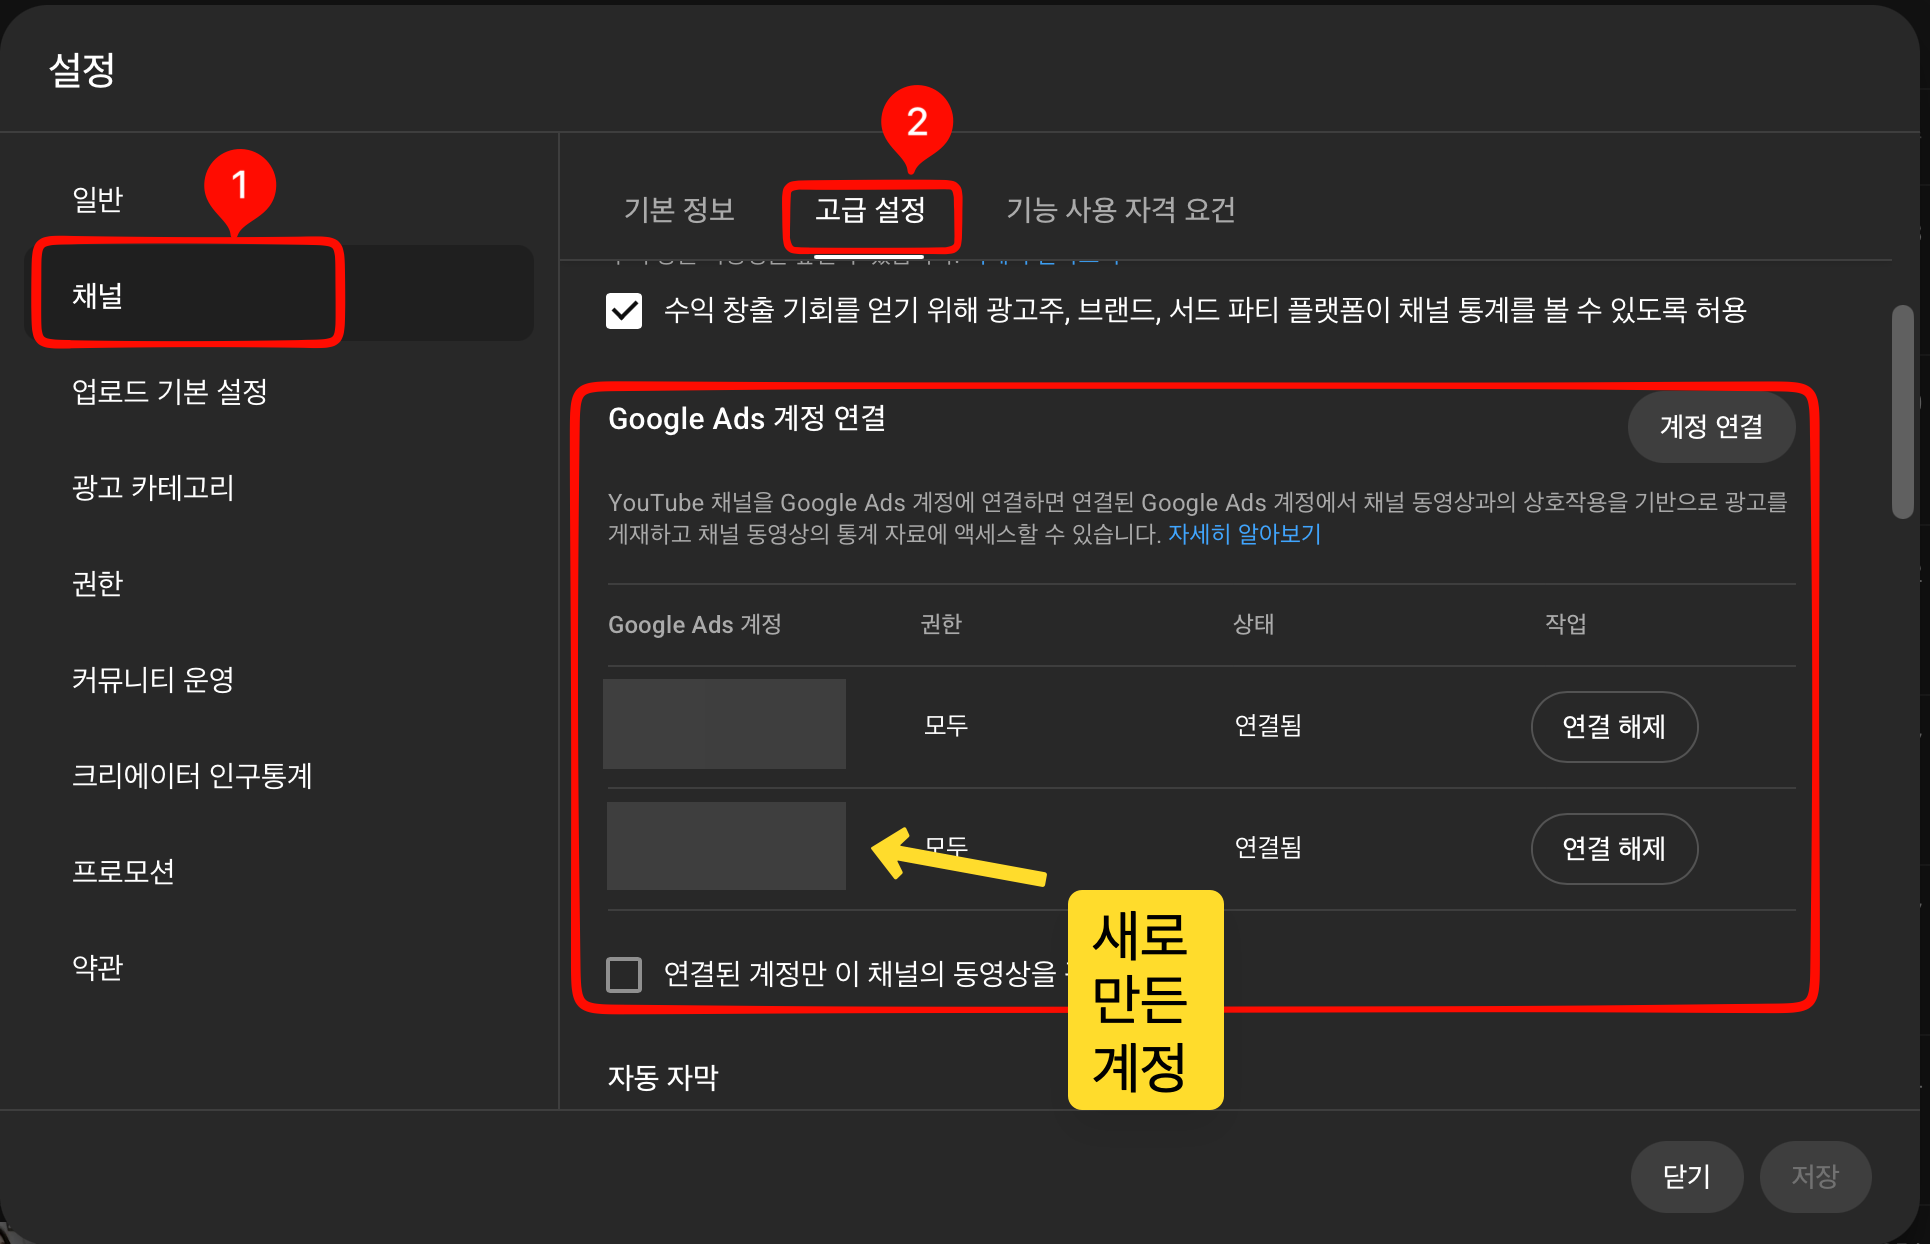Select 프로모션 in the sidebar
1930x1244 pixels.
(x=123, y=871)
